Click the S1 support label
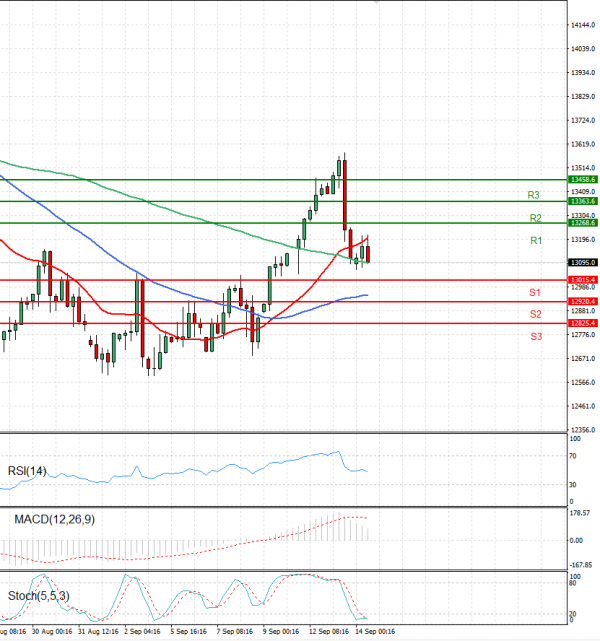Viewport: 600px width, 641px height. [535, 292]
